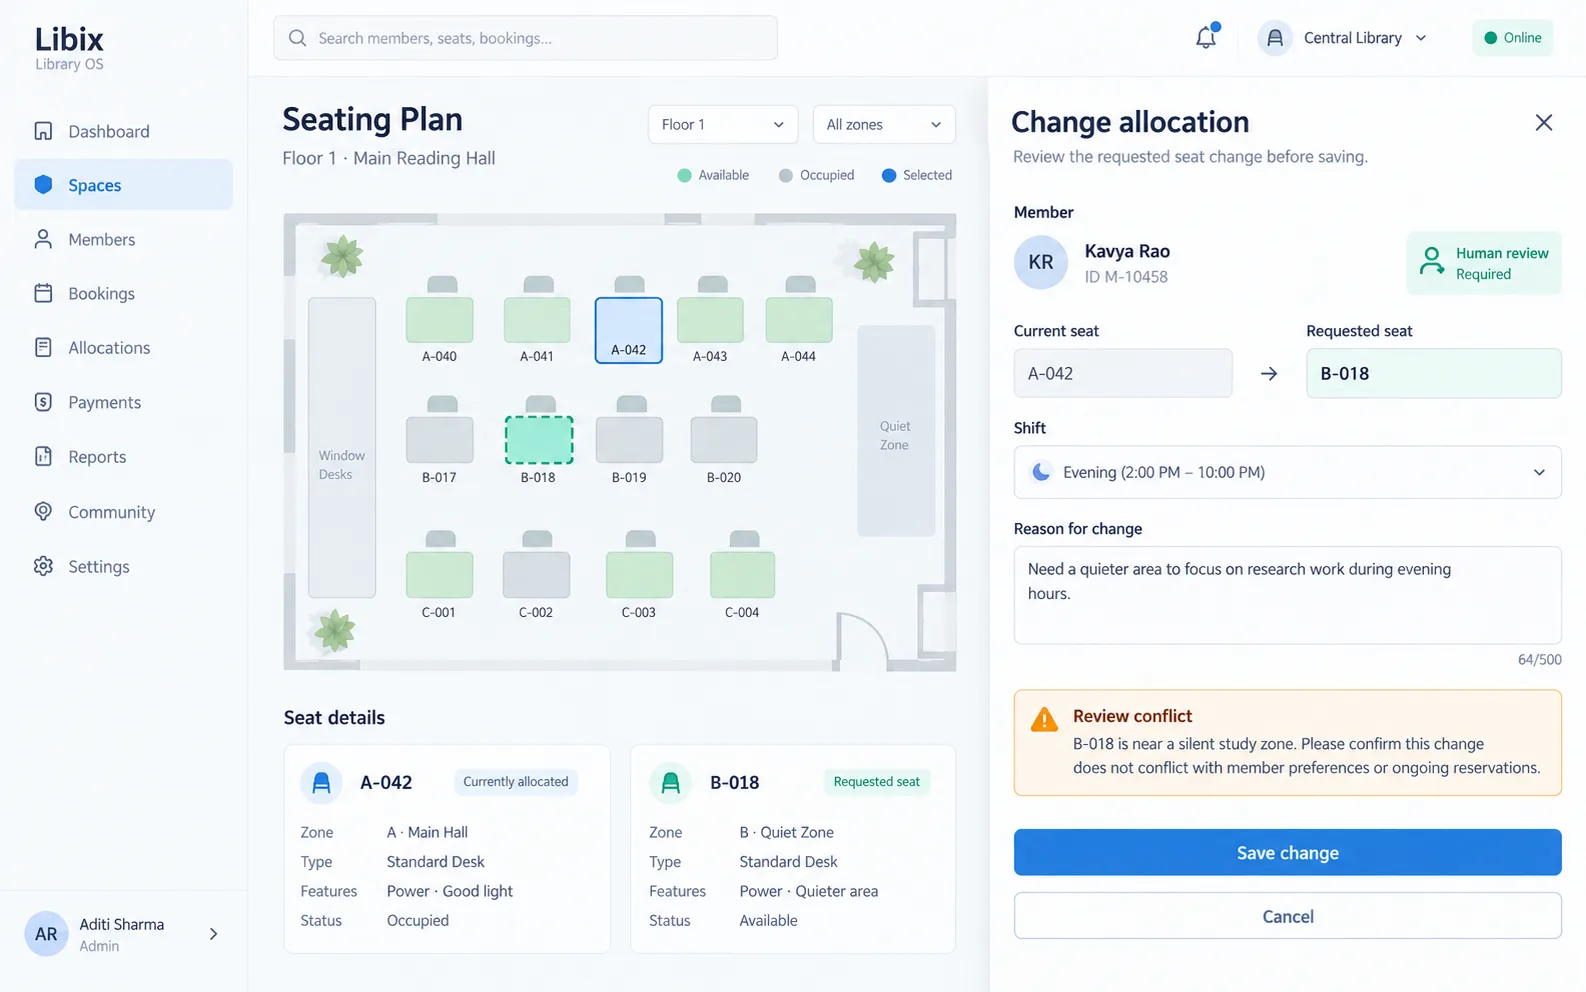
Task: Select dashed seat B-018 on plan
Action: tap(539, 440)
